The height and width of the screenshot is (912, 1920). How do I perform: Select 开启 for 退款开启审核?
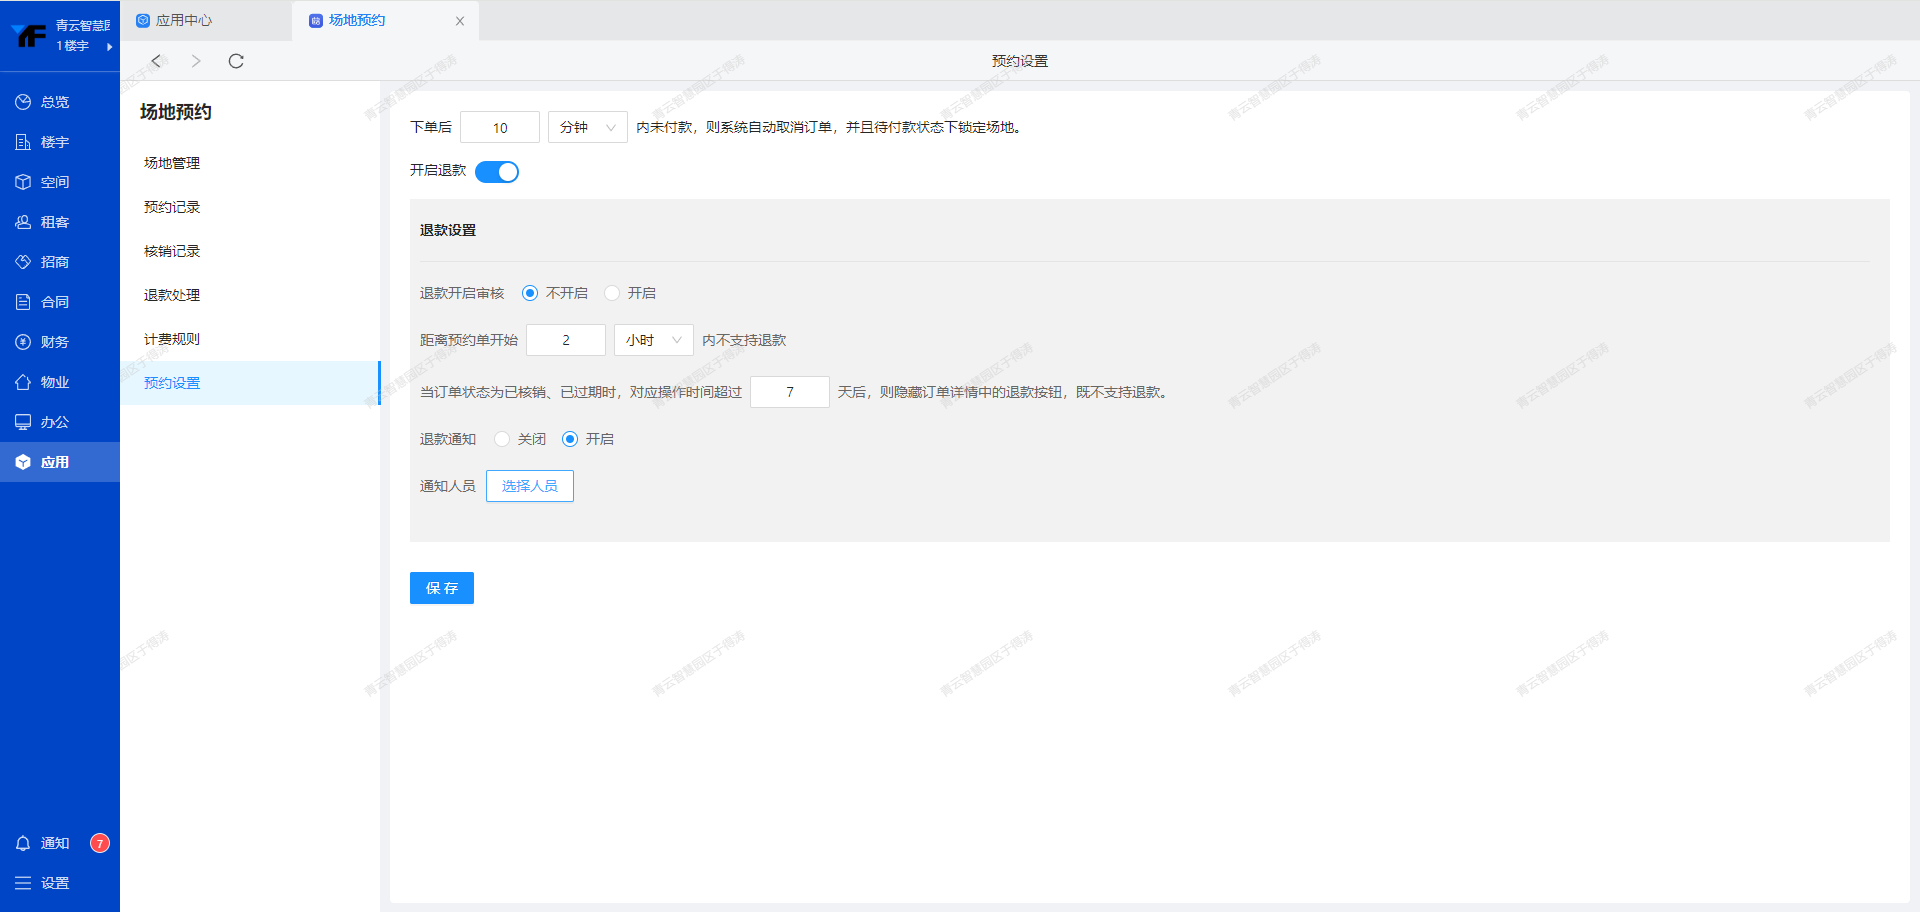[612, 293]
